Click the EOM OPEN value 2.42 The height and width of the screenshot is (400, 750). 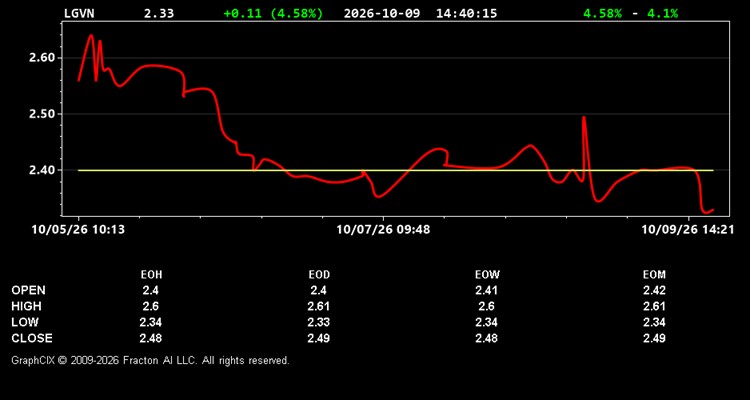(x=654, y=290)
